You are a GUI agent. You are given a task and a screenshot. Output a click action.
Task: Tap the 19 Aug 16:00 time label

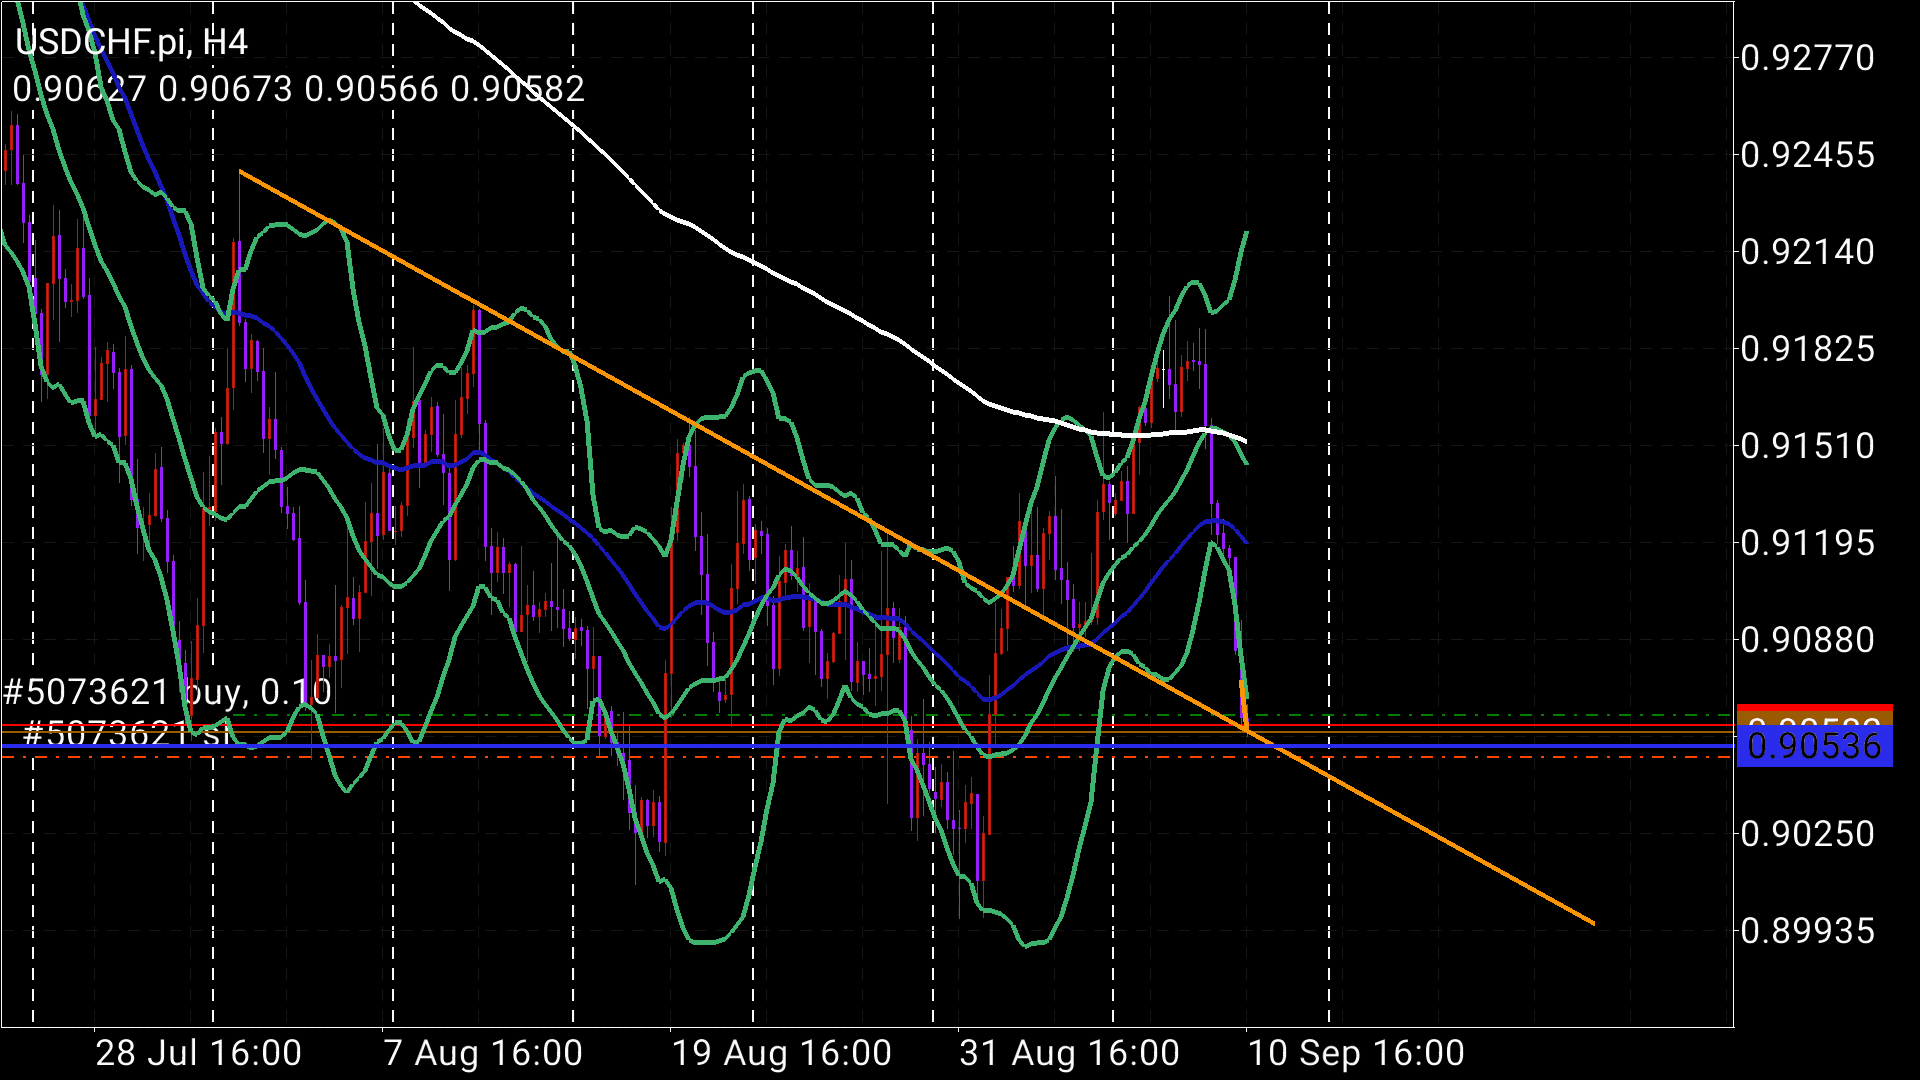pos(781,1053)
